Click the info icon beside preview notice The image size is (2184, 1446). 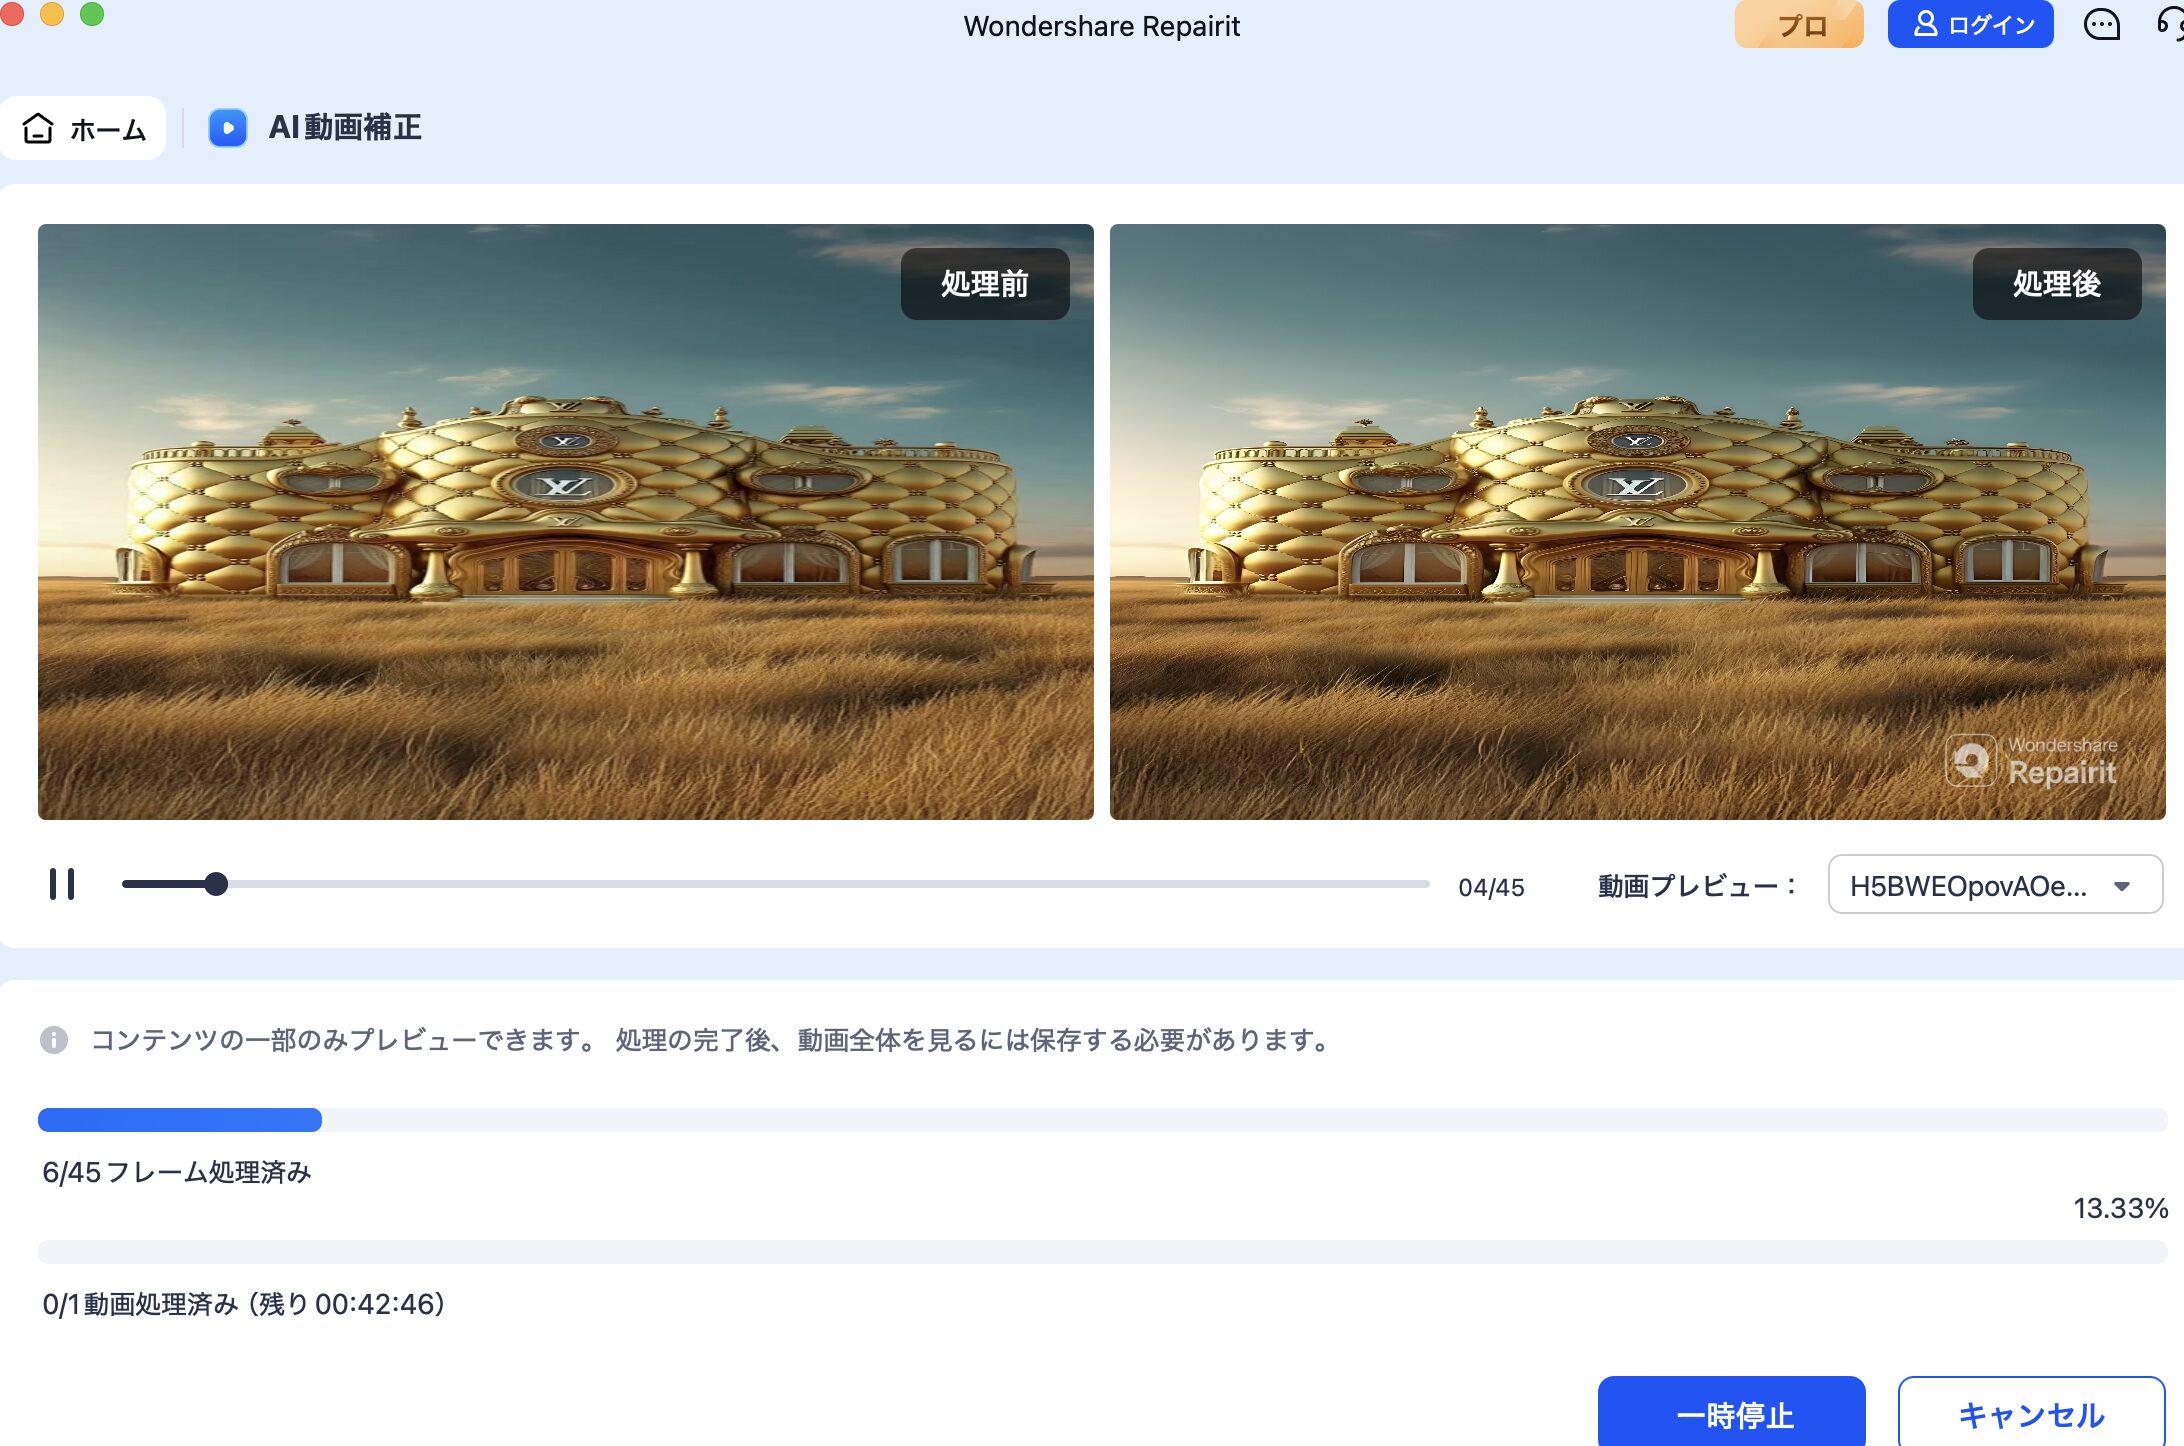(54, 1040)
